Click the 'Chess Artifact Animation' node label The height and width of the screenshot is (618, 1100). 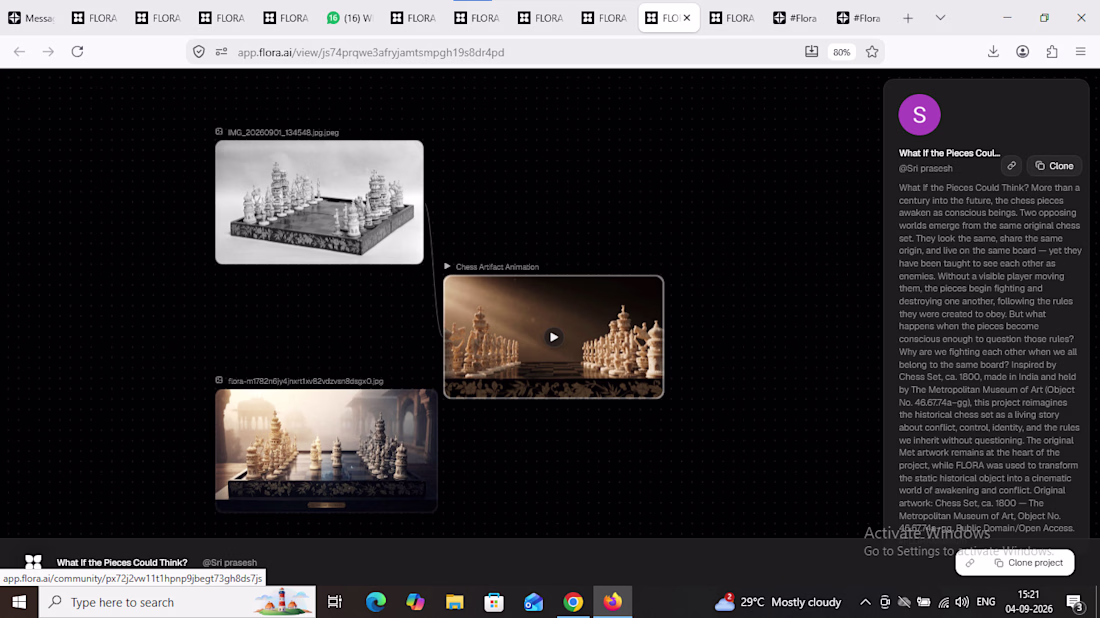pos(497,267)
